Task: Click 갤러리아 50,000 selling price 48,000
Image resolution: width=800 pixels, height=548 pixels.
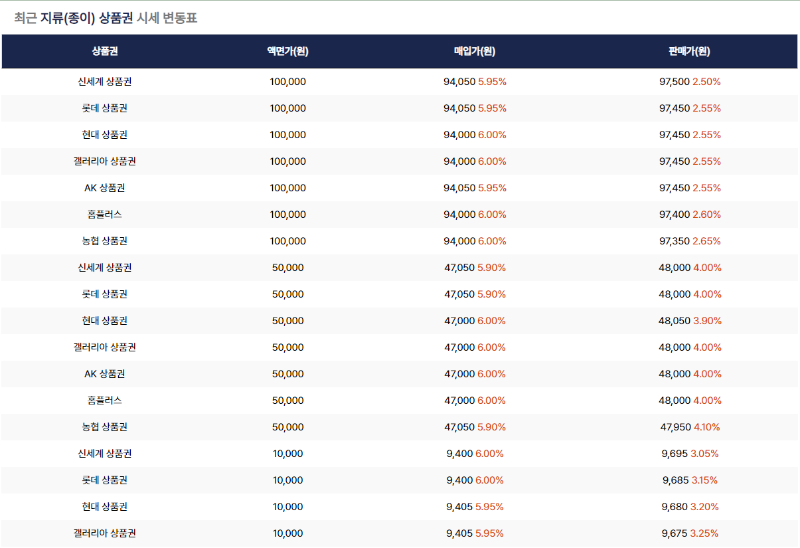Action: click(674, 347)
